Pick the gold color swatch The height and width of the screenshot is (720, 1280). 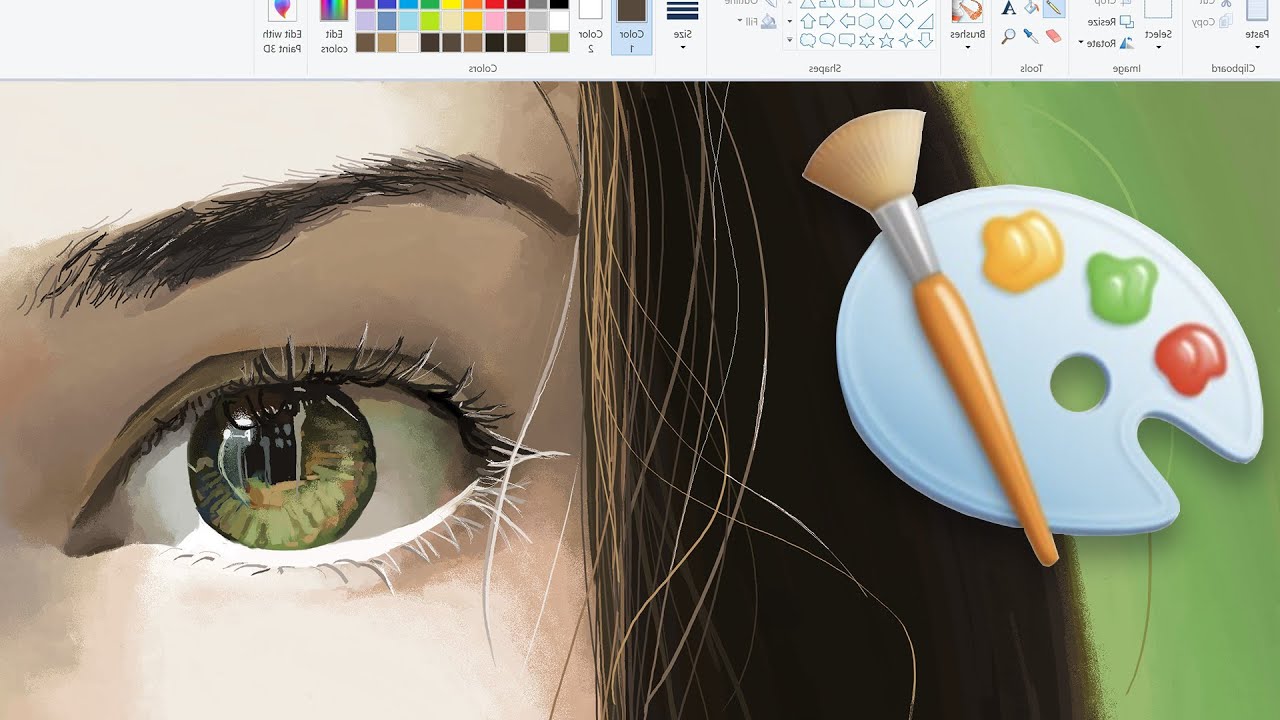point(473,21)
